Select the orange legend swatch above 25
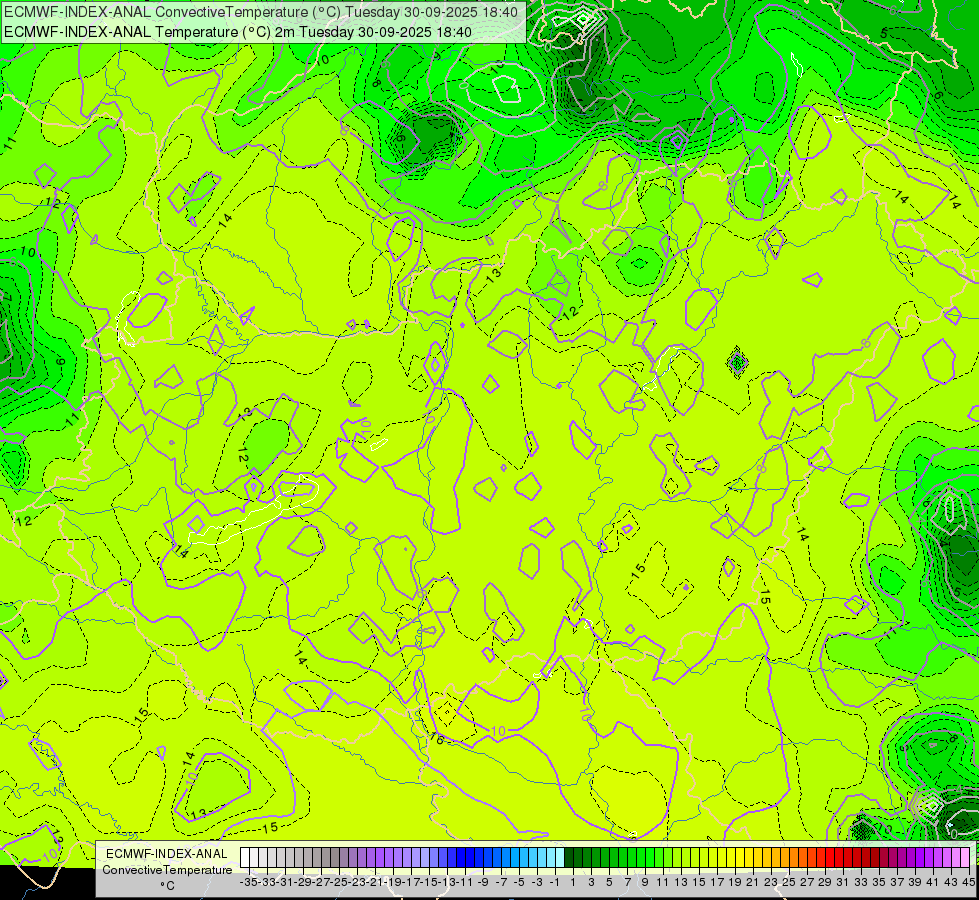The image size is (979, 900). (x=785, y=858)
